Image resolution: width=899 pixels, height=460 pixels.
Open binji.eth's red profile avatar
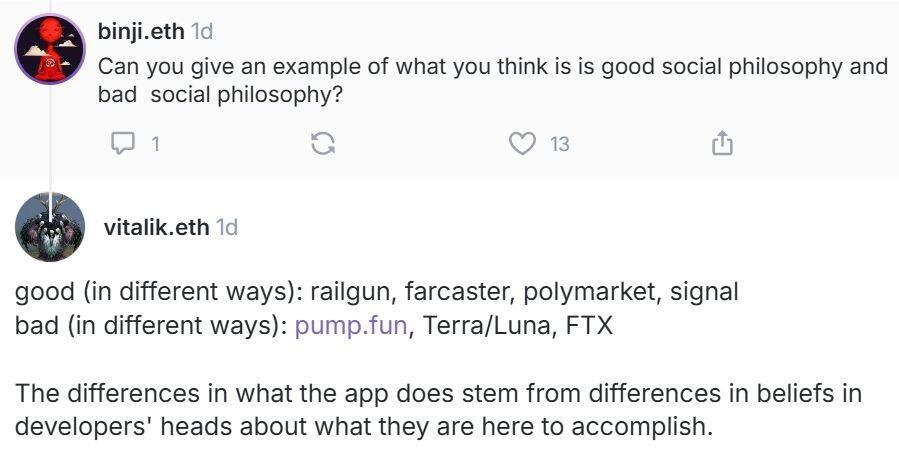50,49
